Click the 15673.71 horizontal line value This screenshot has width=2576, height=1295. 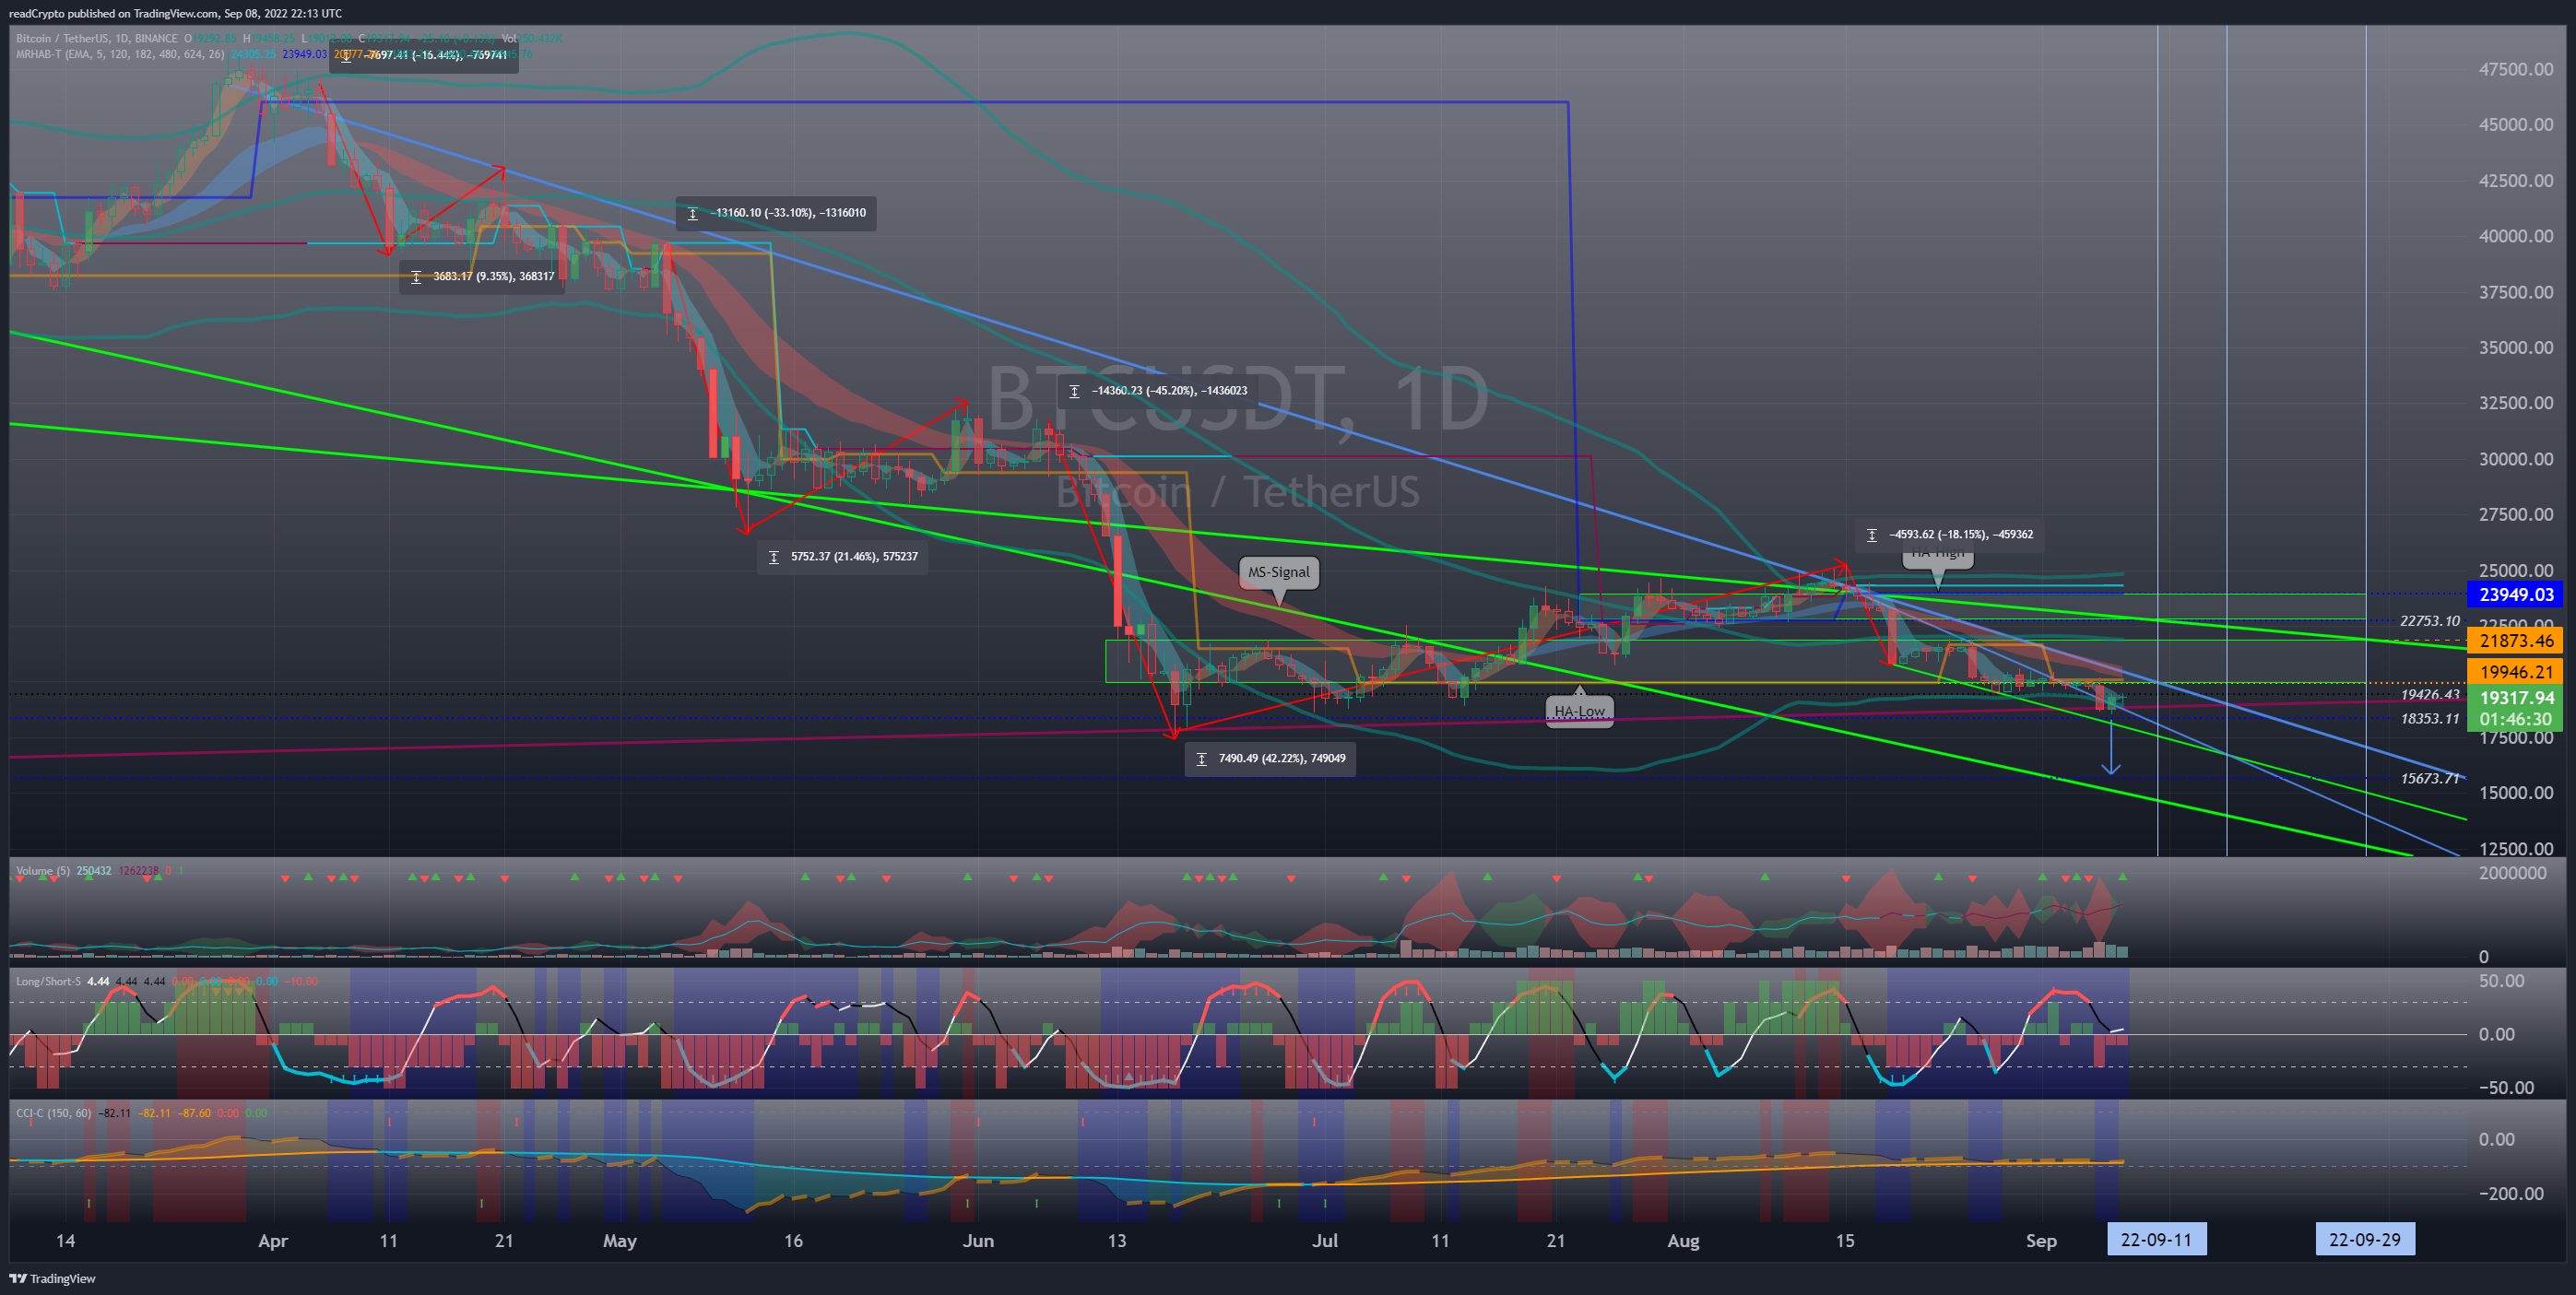coord(2429,779)
